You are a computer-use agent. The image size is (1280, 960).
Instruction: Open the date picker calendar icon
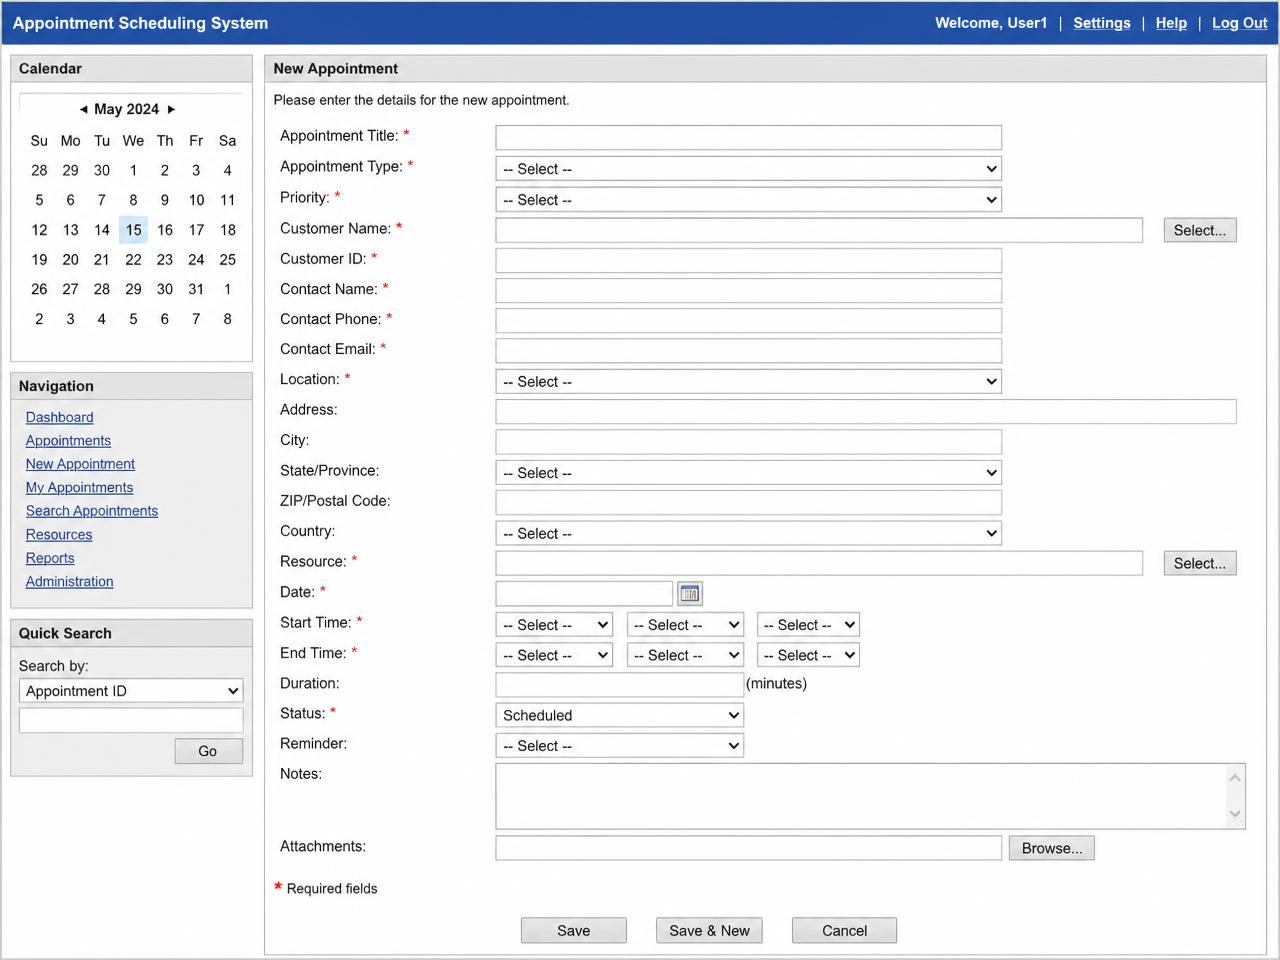coord(690,594)
